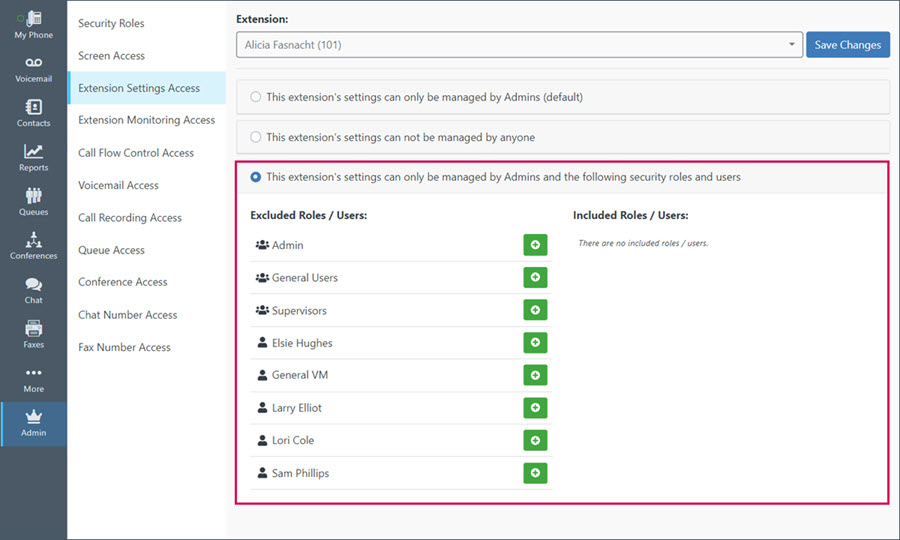Select the managed-by-Admins-only default option
This screenshot has width=900, height=540.
tap(255, 97)
